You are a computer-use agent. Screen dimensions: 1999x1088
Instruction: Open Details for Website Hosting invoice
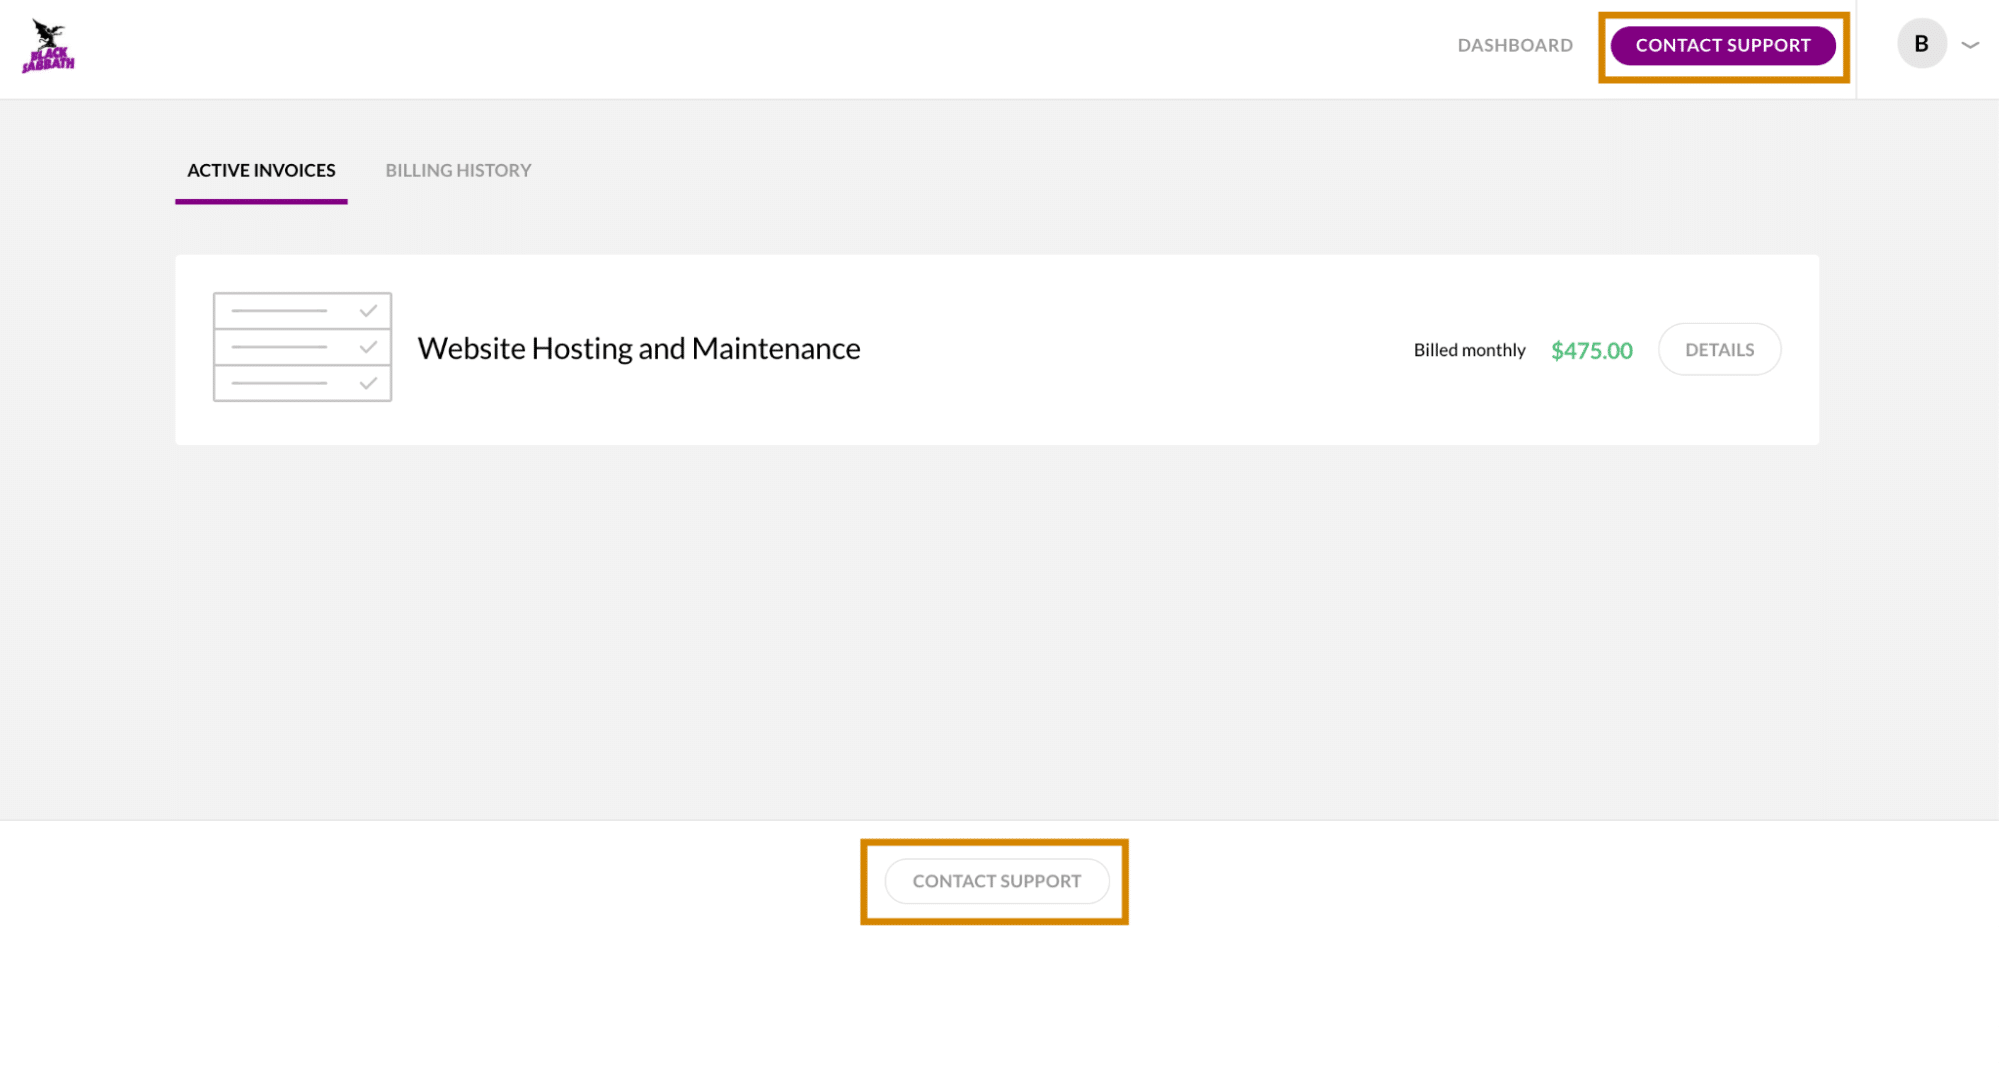(x=1719, y=350)
